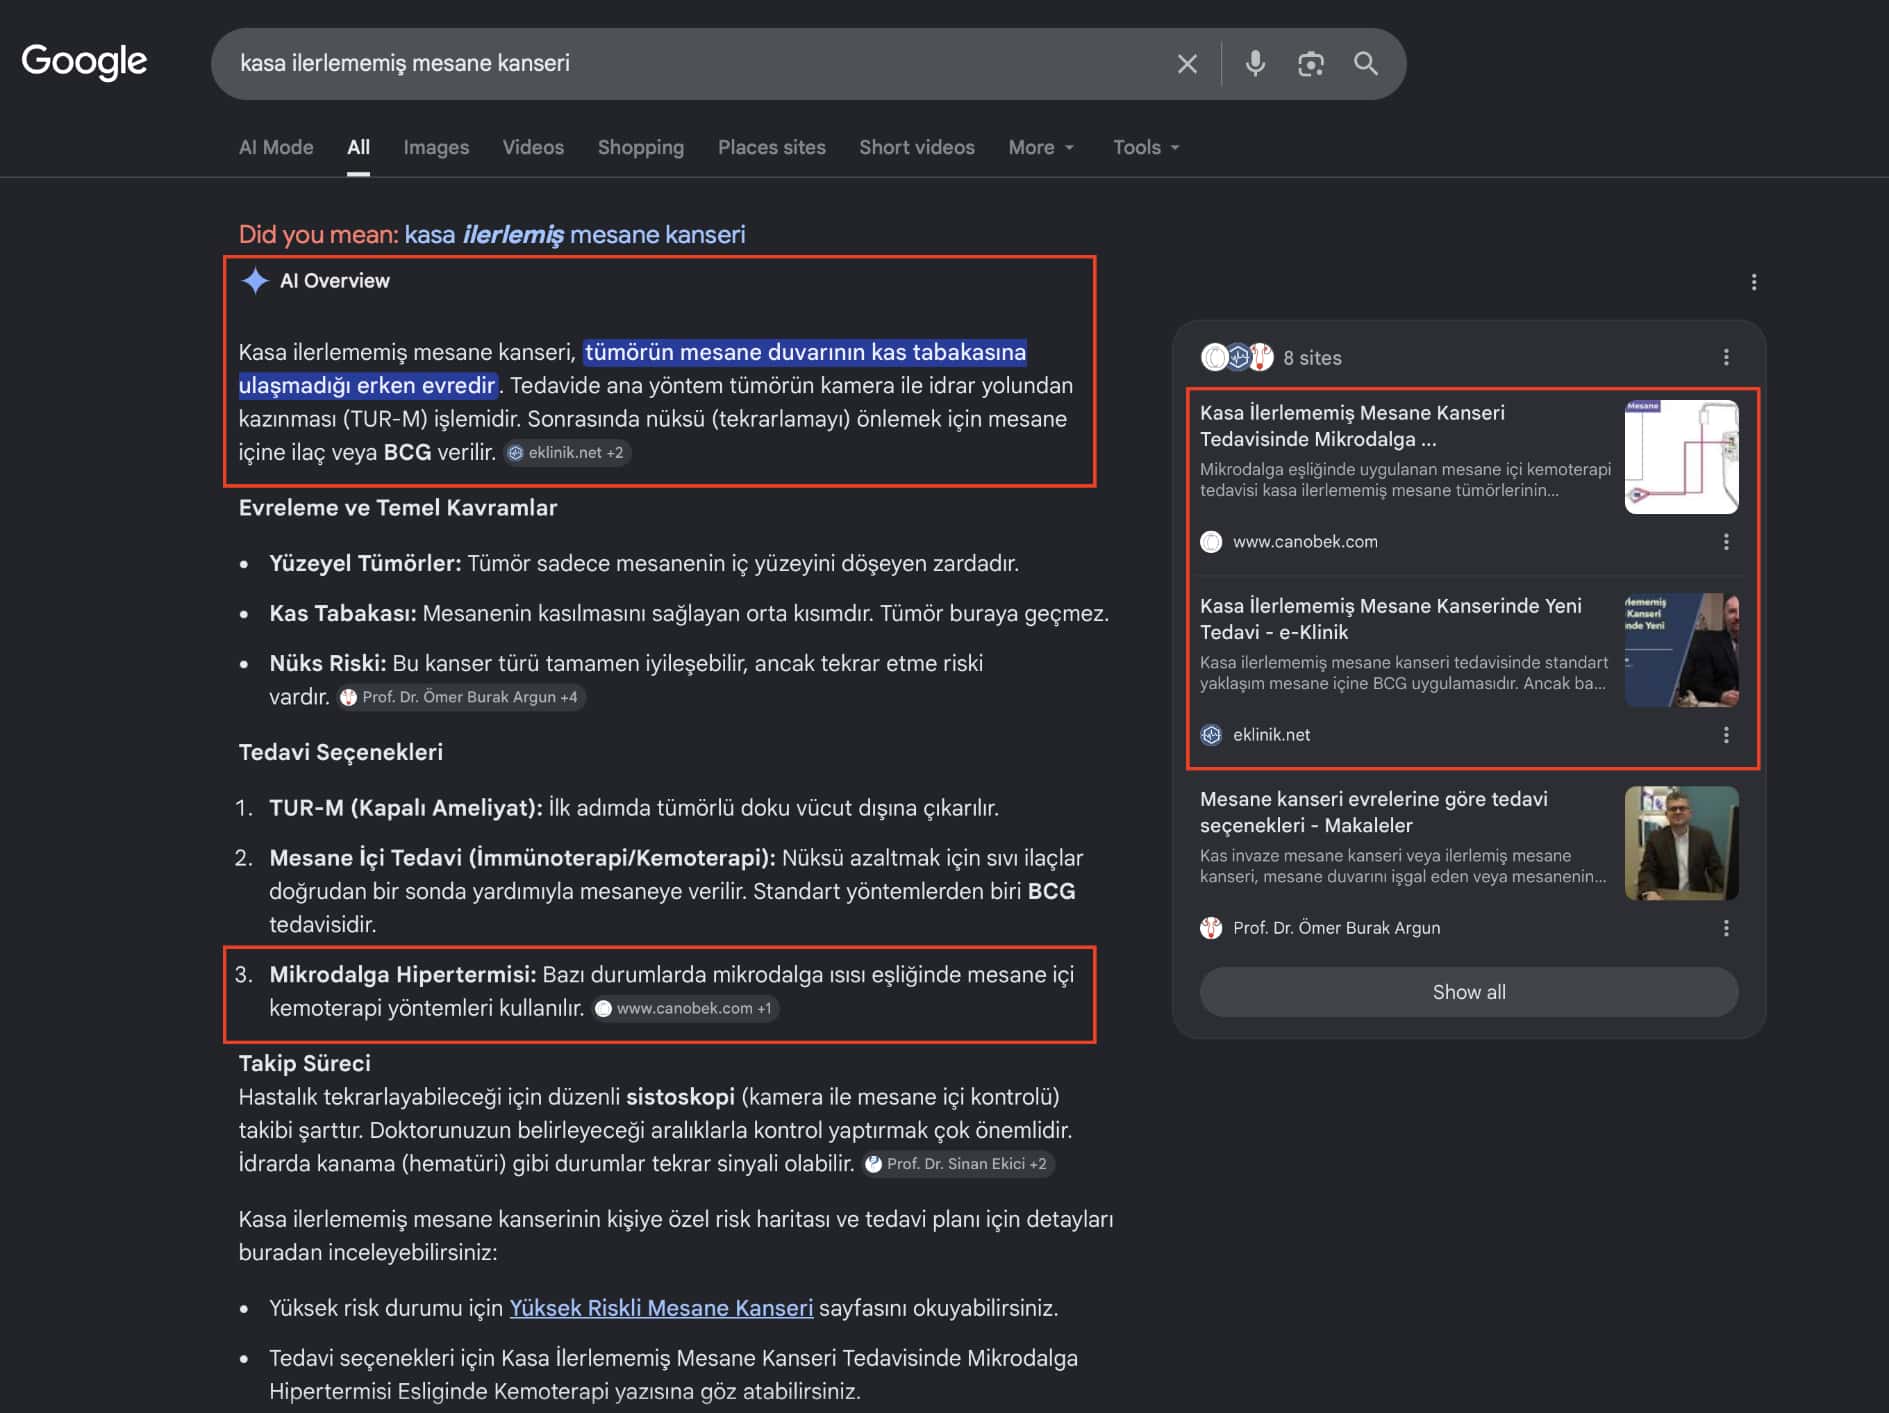Clear the search query with the X icon
The height and width of the screenshot is (1413, 1889).
point(1187,64)
